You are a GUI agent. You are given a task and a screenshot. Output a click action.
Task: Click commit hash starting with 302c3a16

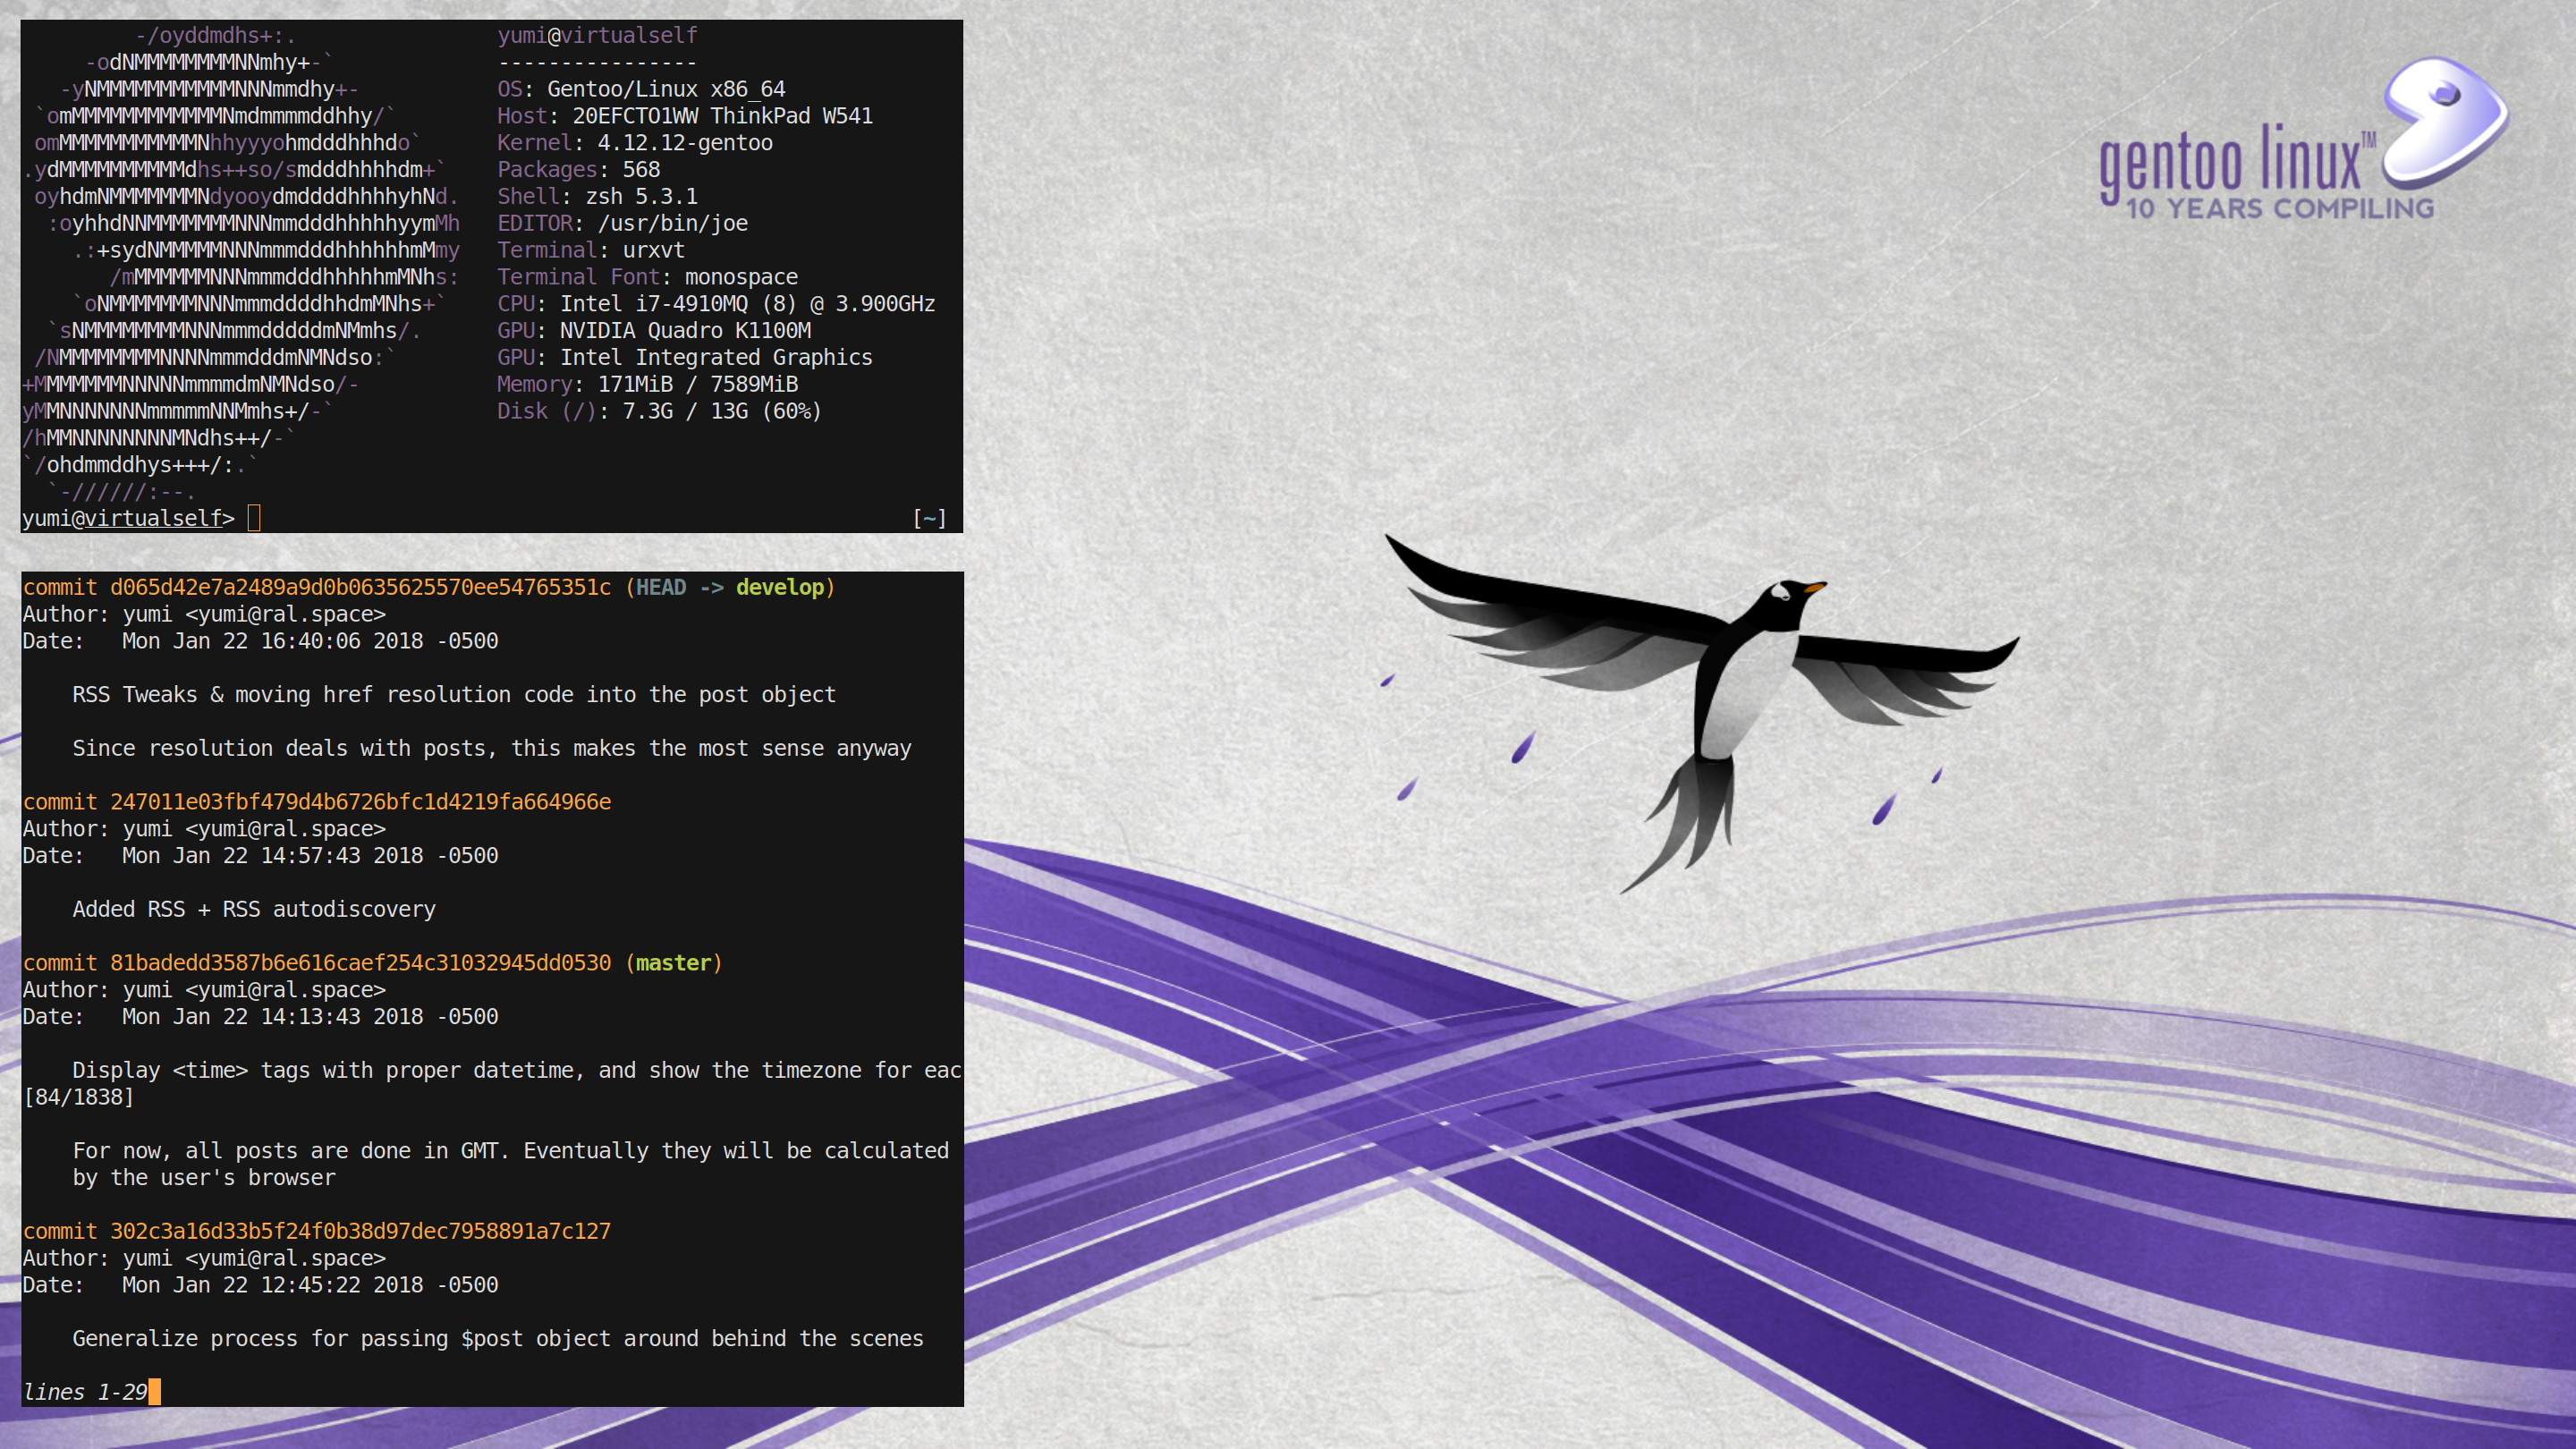tap(360, 1231)
